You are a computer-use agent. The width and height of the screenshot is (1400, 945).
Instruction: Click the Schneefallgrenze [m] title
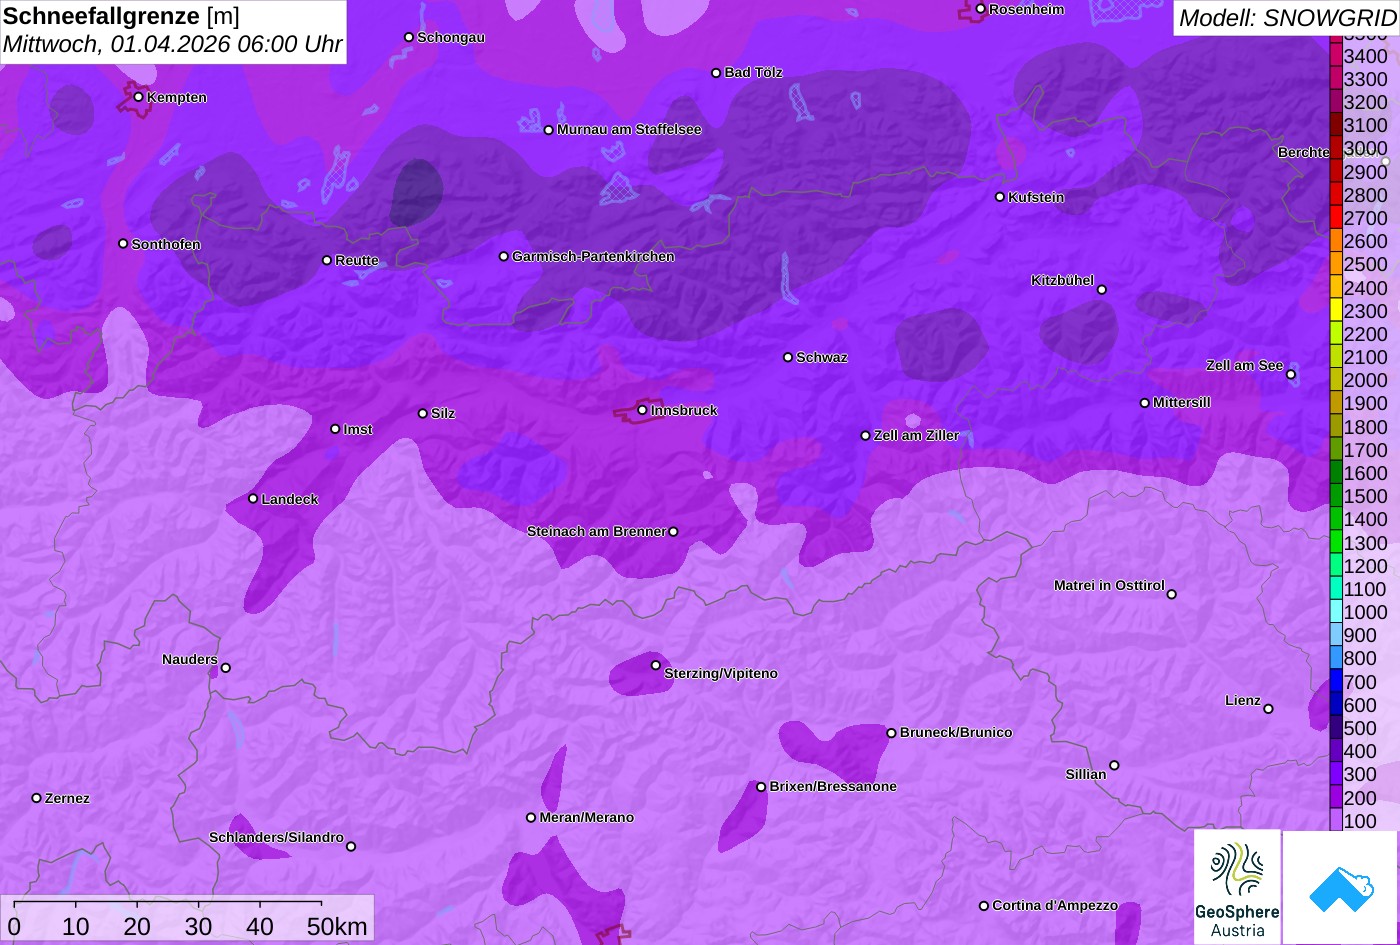click(121, 16)
